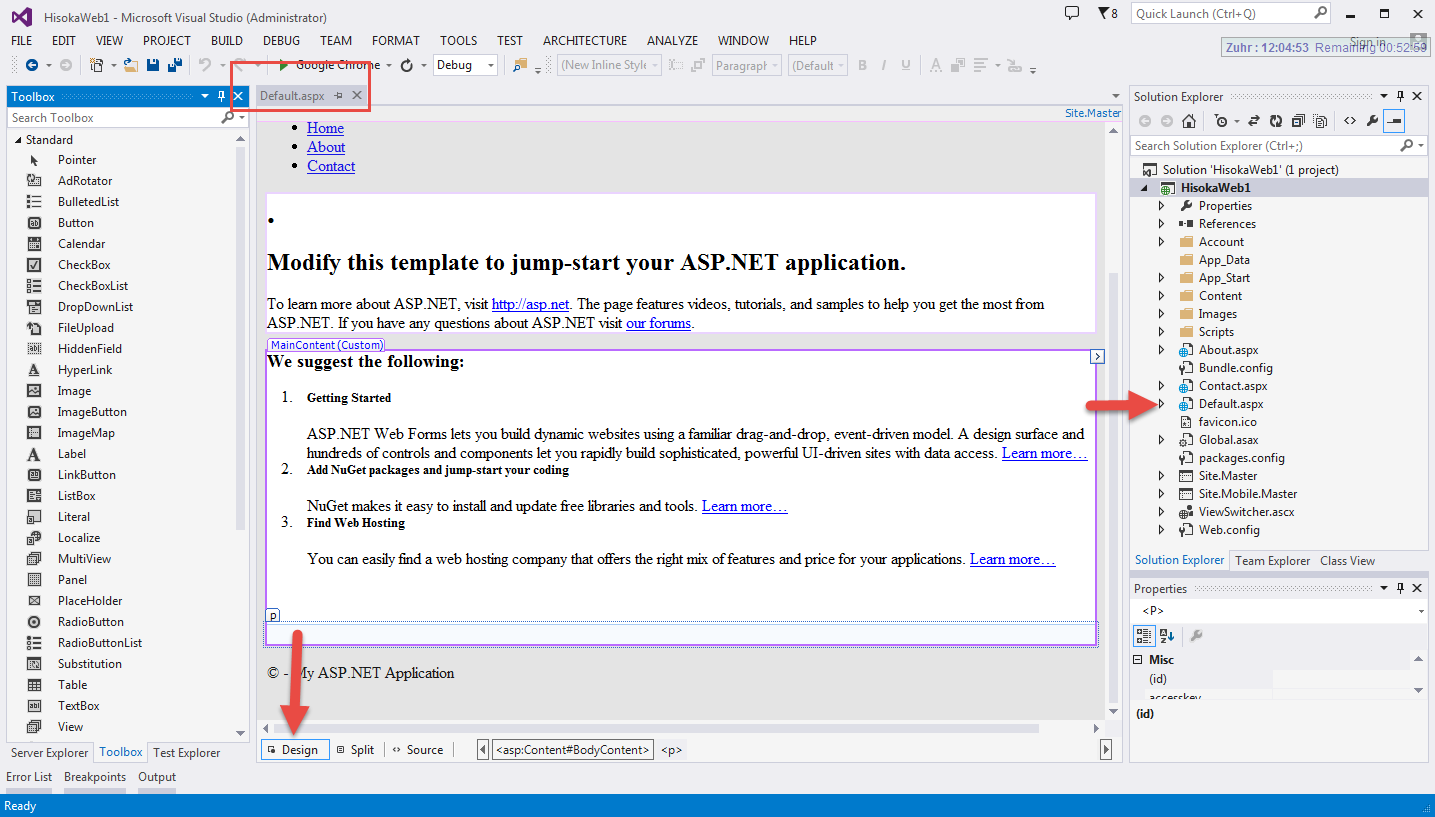Click the Undo arrow icon
1435x817 pixels.
[x=205, y=65]
